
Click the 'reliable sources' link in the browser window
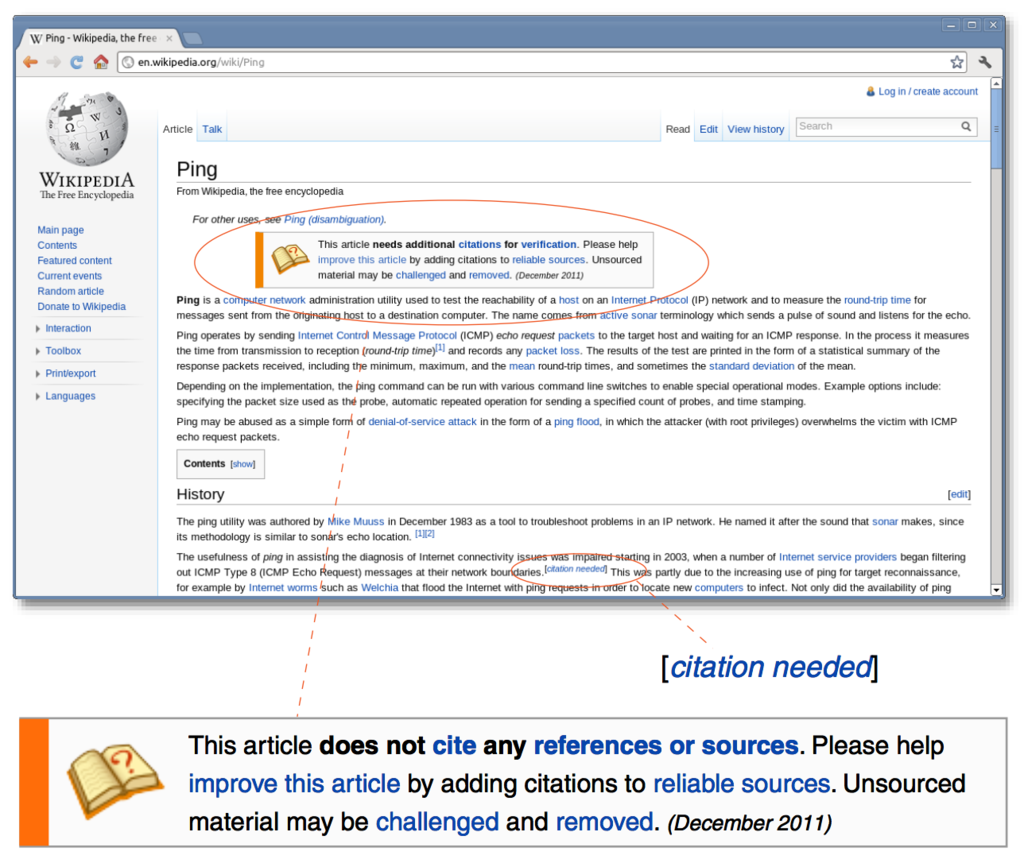tap(548, 259)
